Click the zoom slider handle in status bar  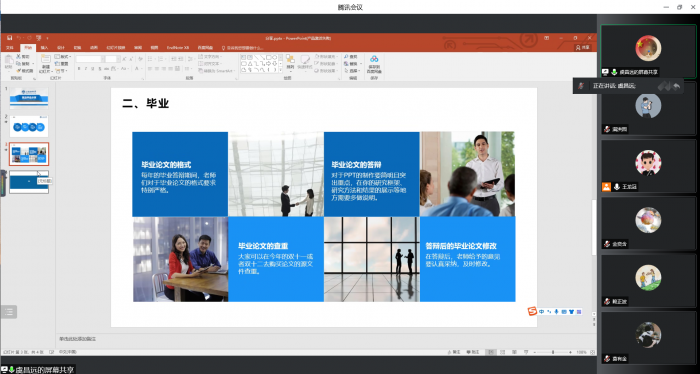coord(553,352)
